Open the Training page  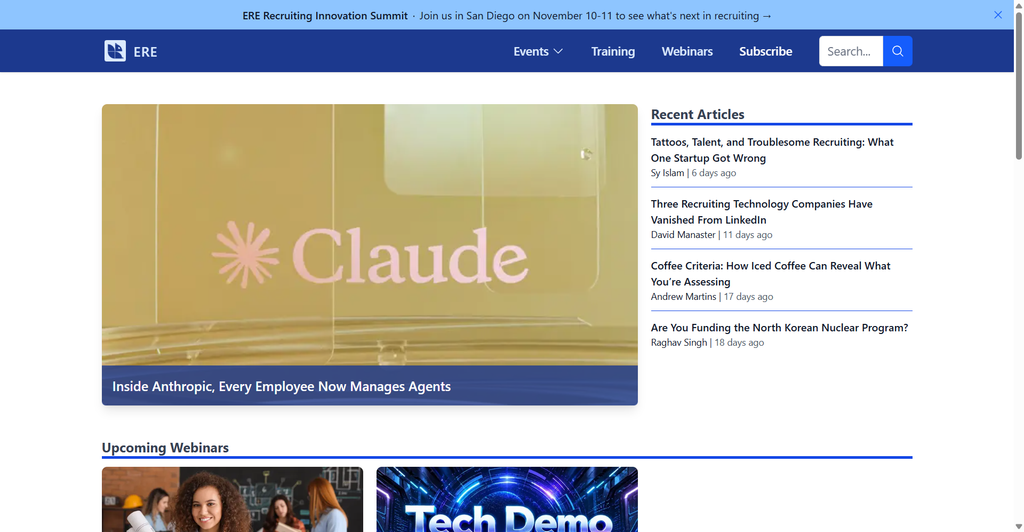pyautogui.click(x=613, y=51)
